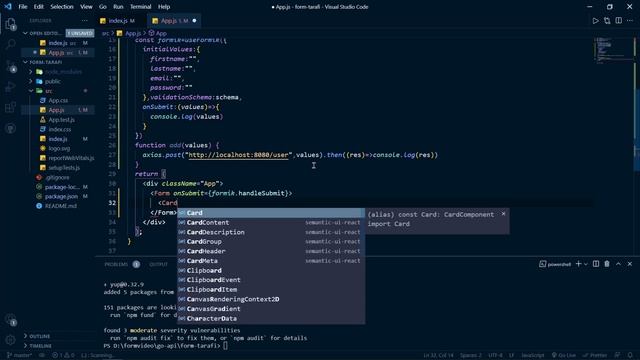The height and width of the screenshot is (360, 640).
Task: Kill terminal with the trash icon
Action: [607, 264]
